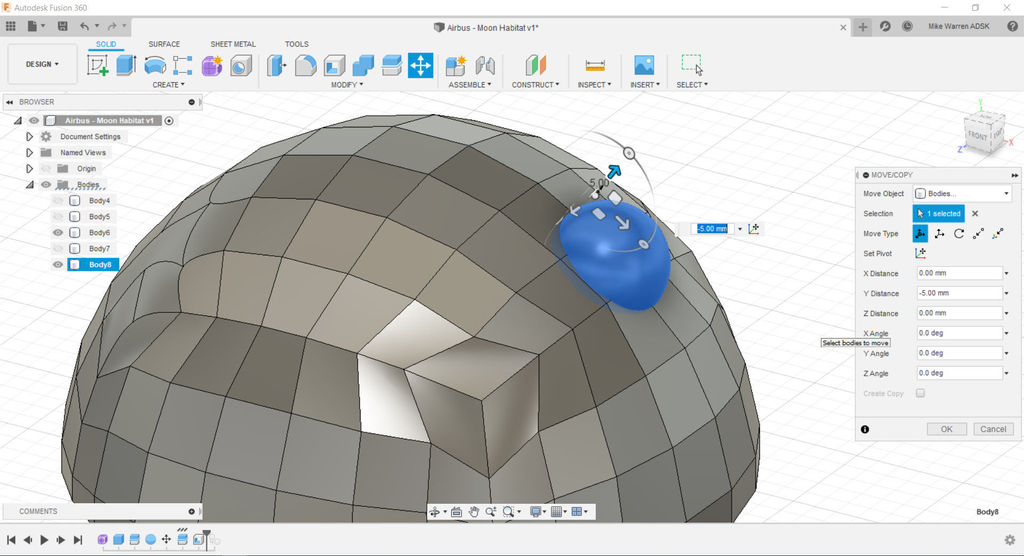1024x556 pixels.
Task: Open the Construct menu dropdown
Action: click(536, 85)
